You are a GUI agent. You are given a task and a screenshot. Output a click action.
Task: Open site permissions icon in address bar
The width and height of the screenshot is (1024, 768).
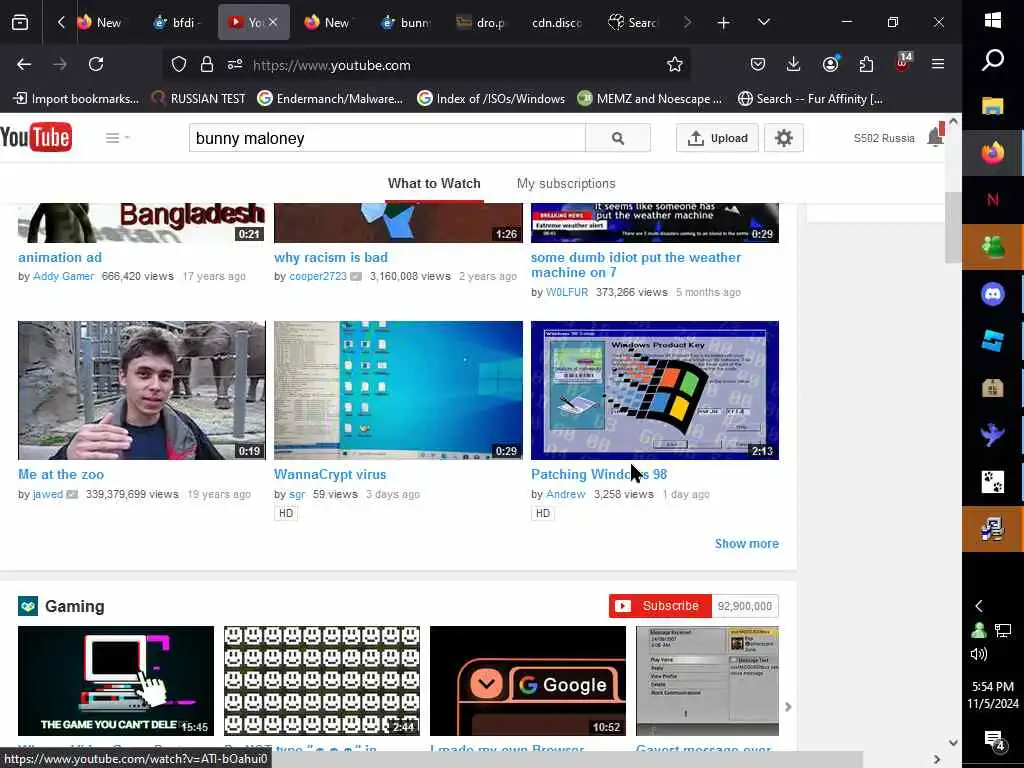[235, 64]
